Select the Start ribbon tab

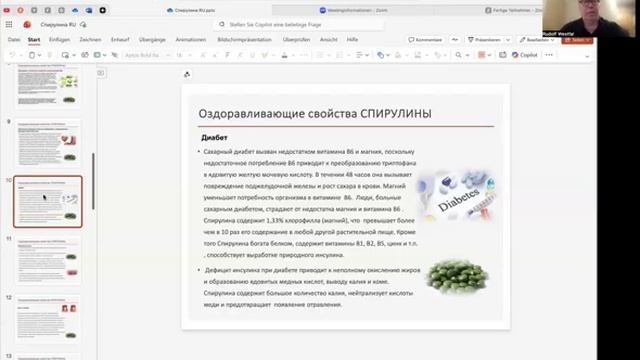click(x=34, y=40)
